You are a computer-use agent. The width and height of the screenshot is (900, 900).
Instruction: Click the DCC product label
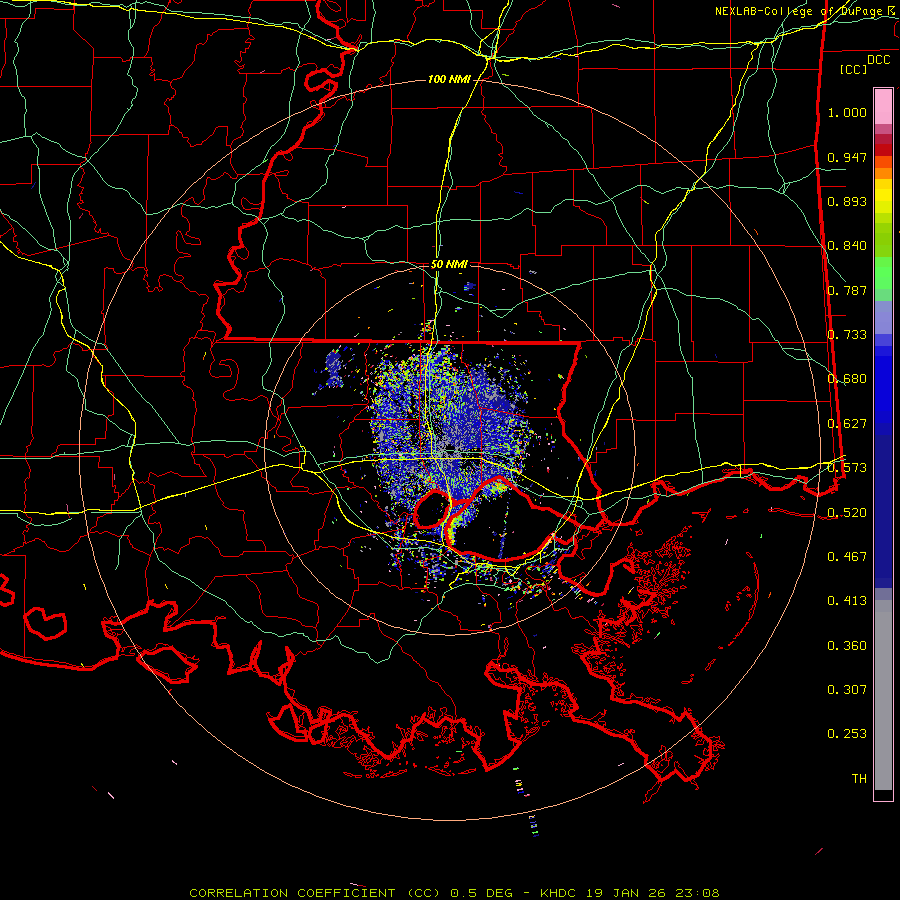click(878, 60)
